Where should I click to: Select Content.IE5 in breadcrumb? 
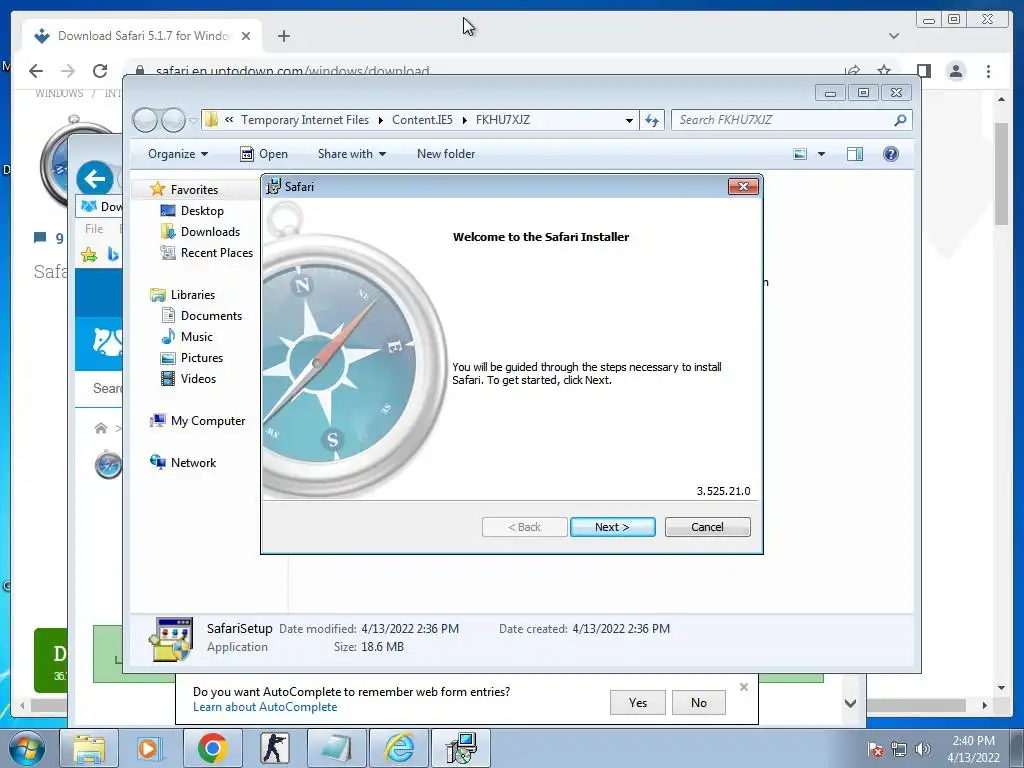(x=422, y=120)
